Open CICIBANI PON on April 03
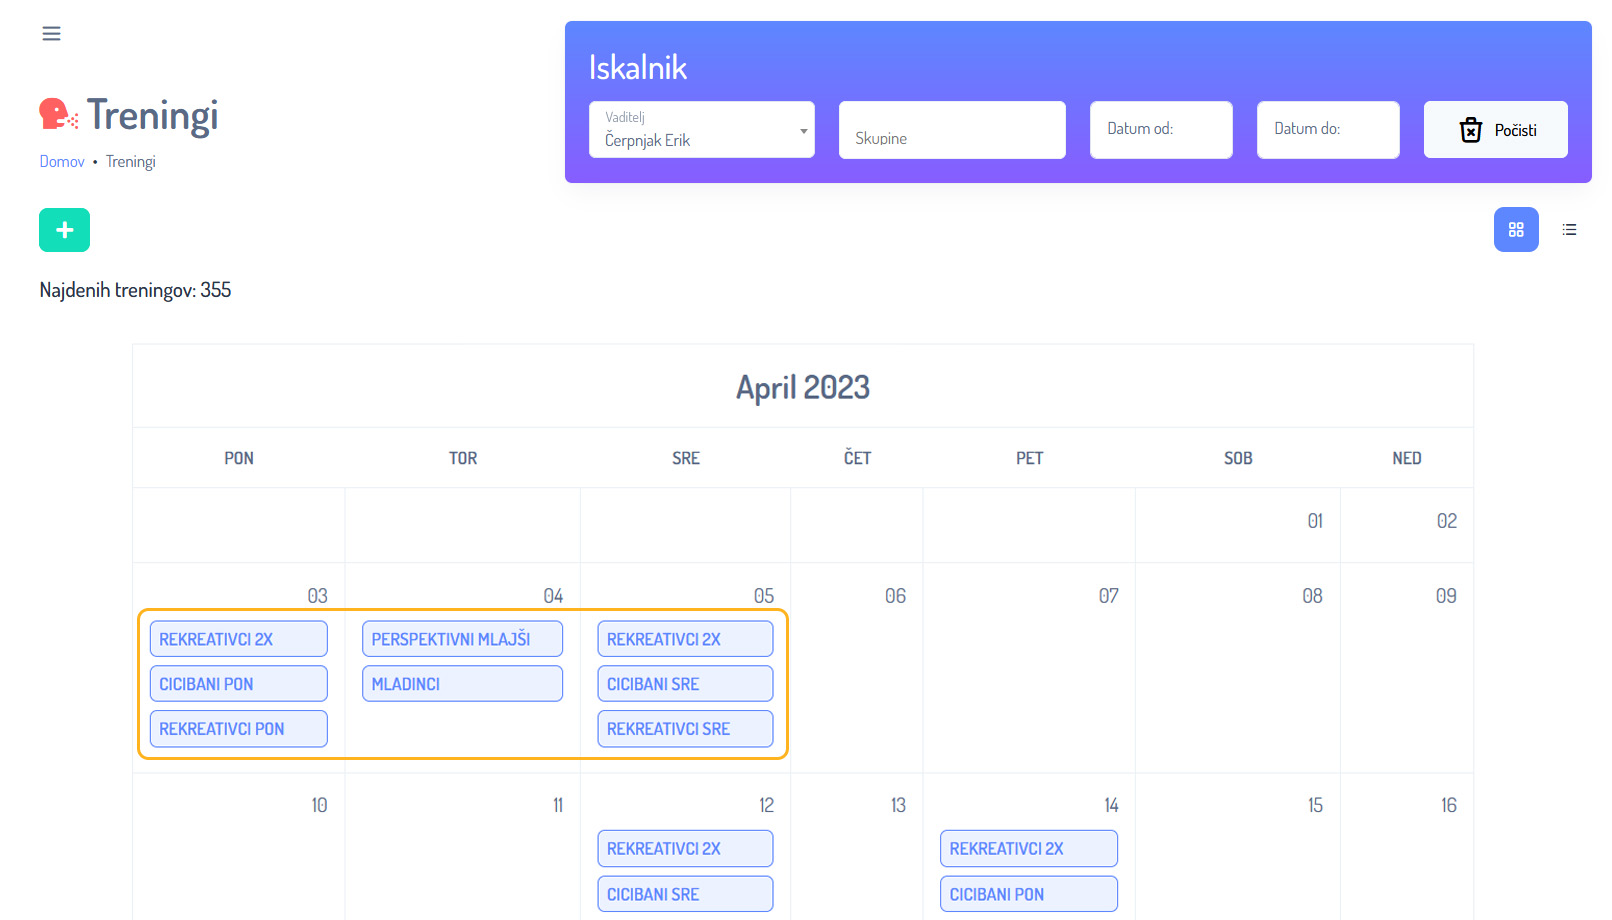 [238, 684]
